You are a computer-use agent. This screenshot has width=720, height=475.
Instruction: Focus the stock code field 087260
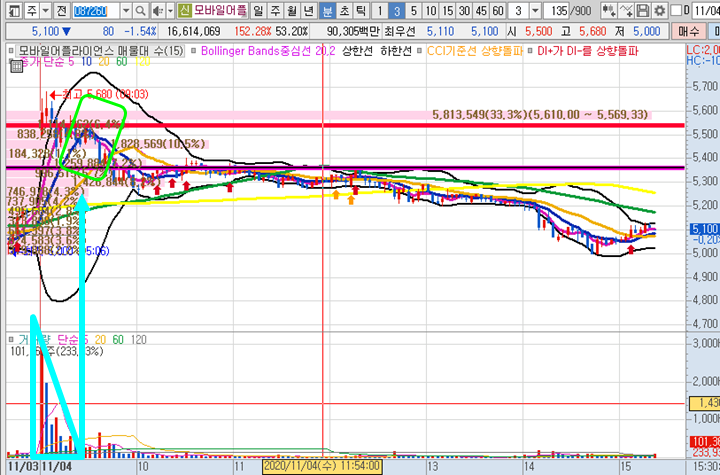pos(96,10)
